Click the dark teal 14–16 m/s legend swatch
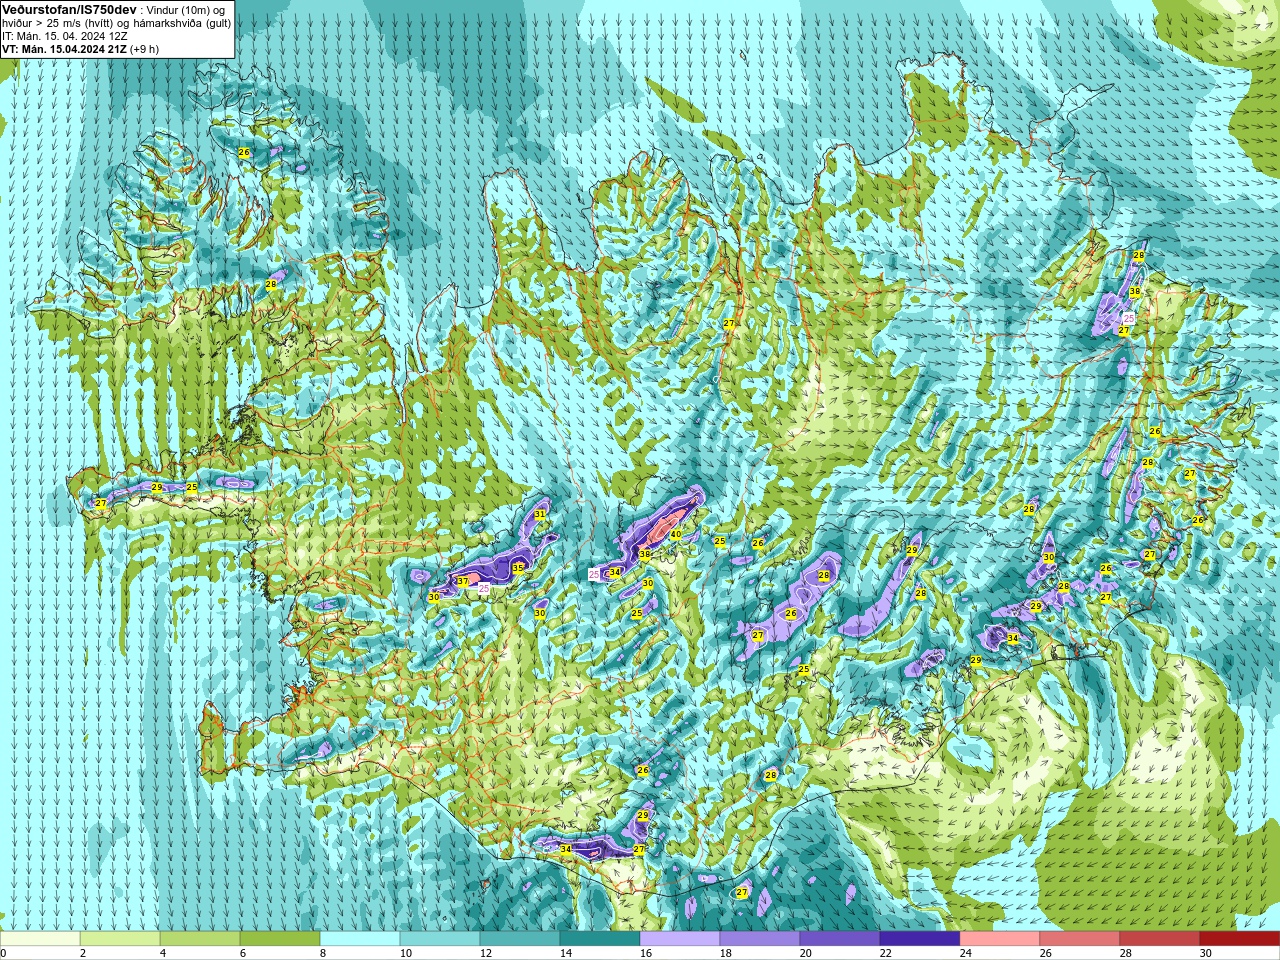The width and height of the screenshot is (1280, 960). point(600,939)
